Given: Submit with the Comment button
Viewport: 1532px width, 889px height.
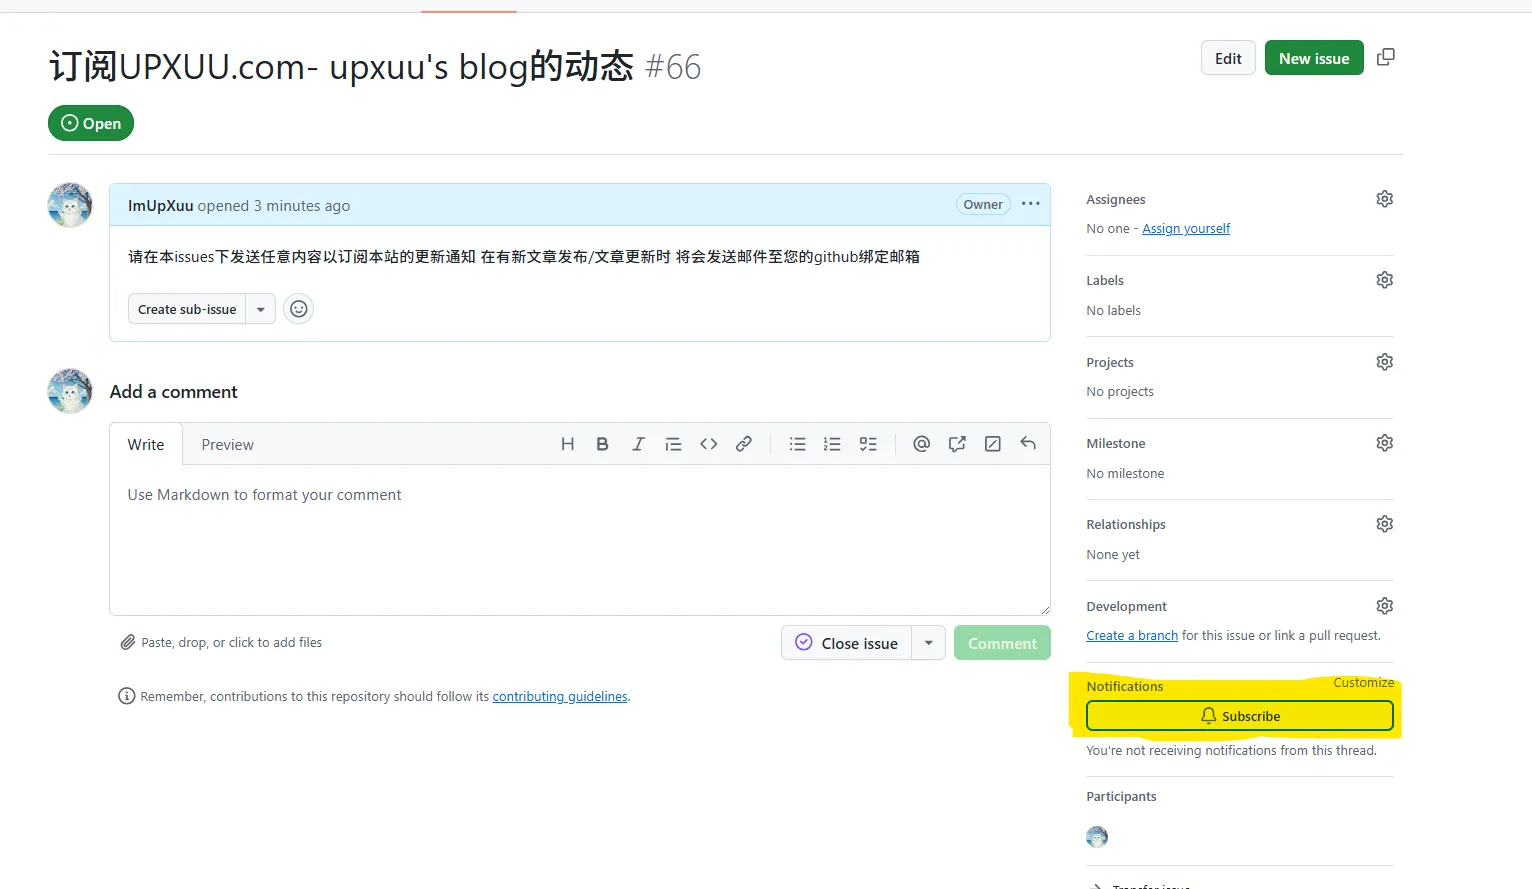Looking at the screenshot, I should click(x=1002, y=643).
